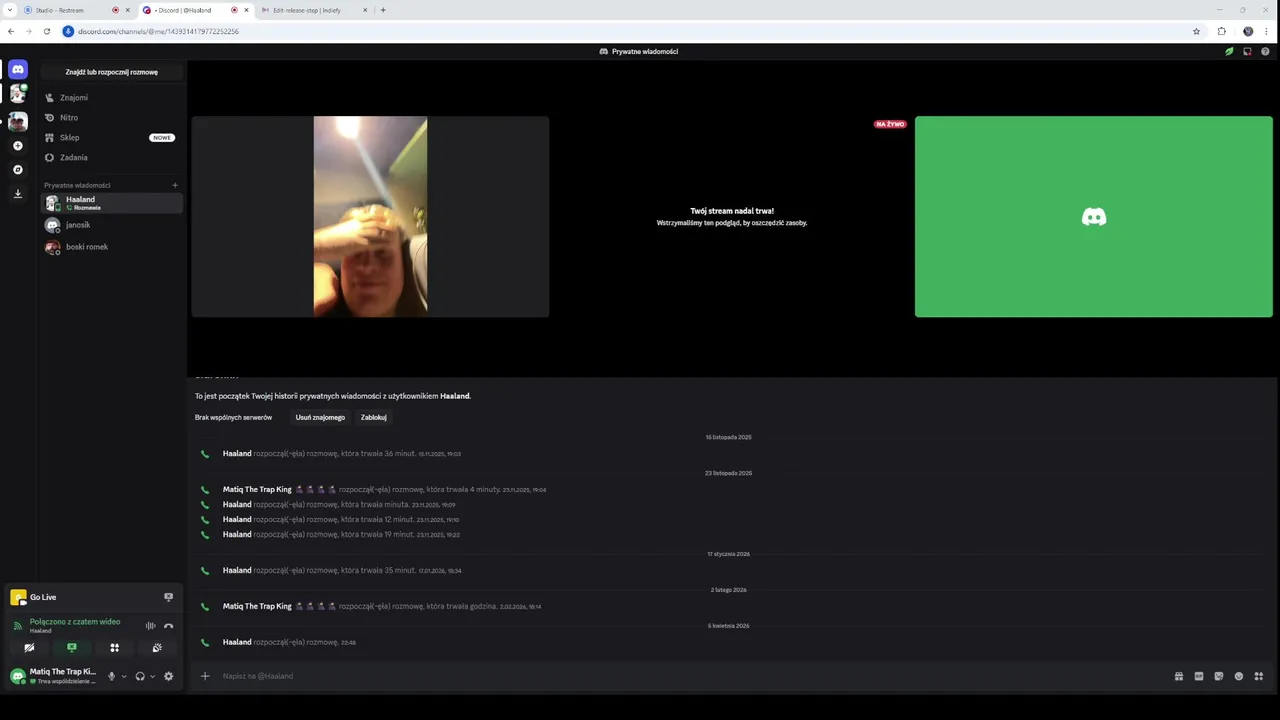Viewport: 1280px width, 720px height.
Task: Toggle the camera on or off
Action: pyautogui.click(x=29, y=648)
